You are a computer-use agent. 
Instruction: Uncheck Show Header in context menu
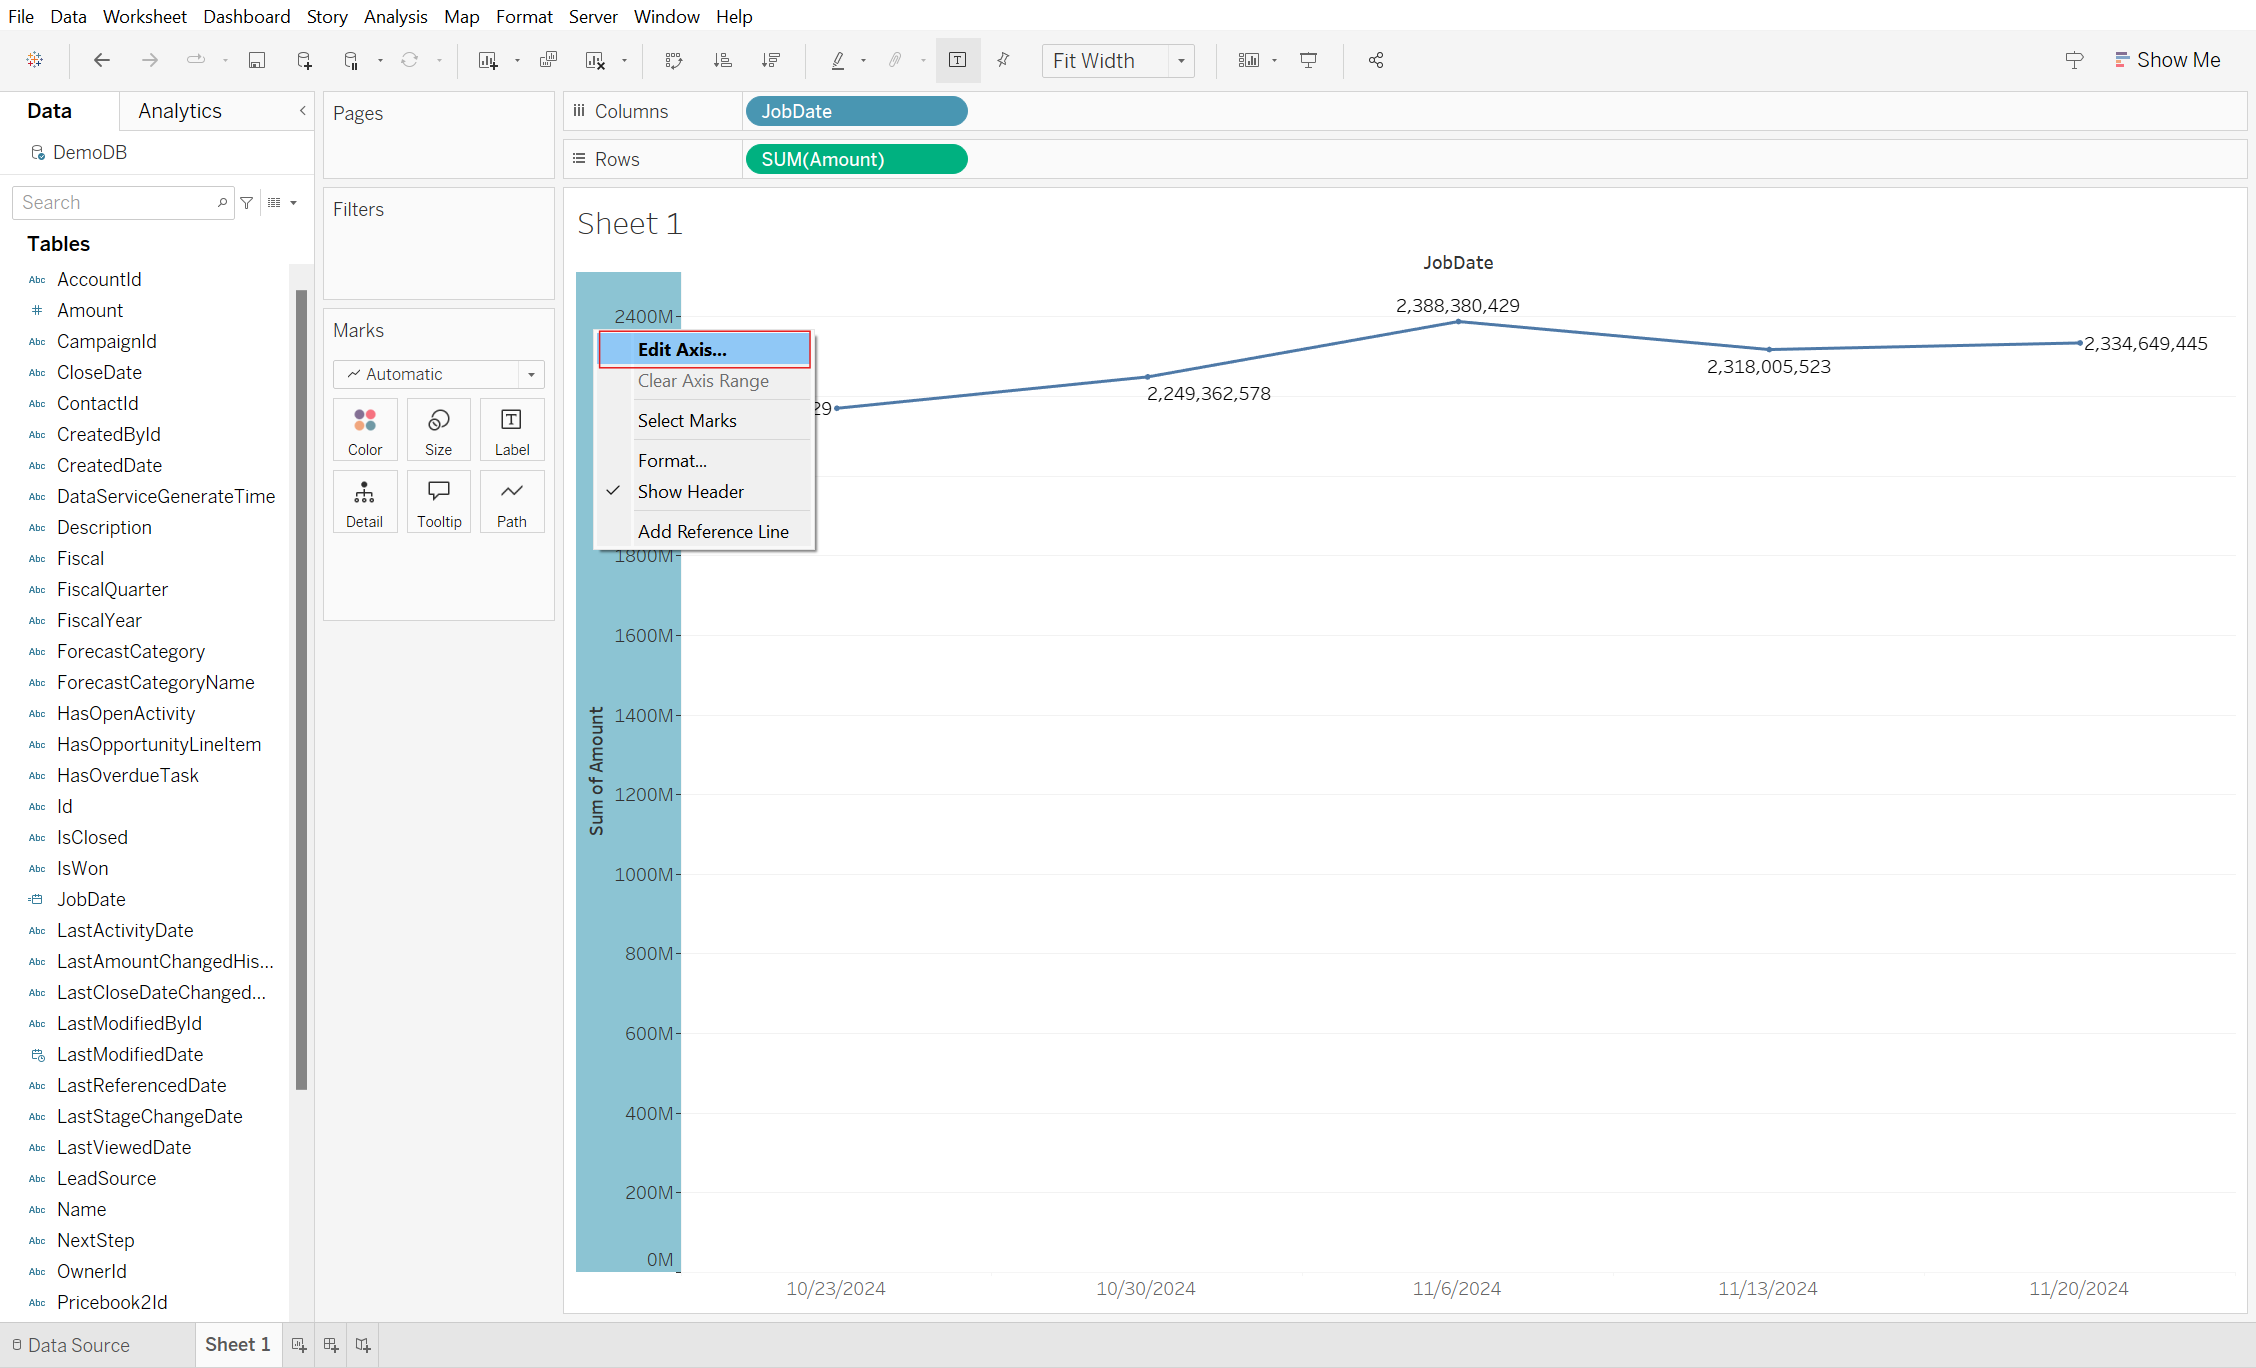[x=690, y=492]
